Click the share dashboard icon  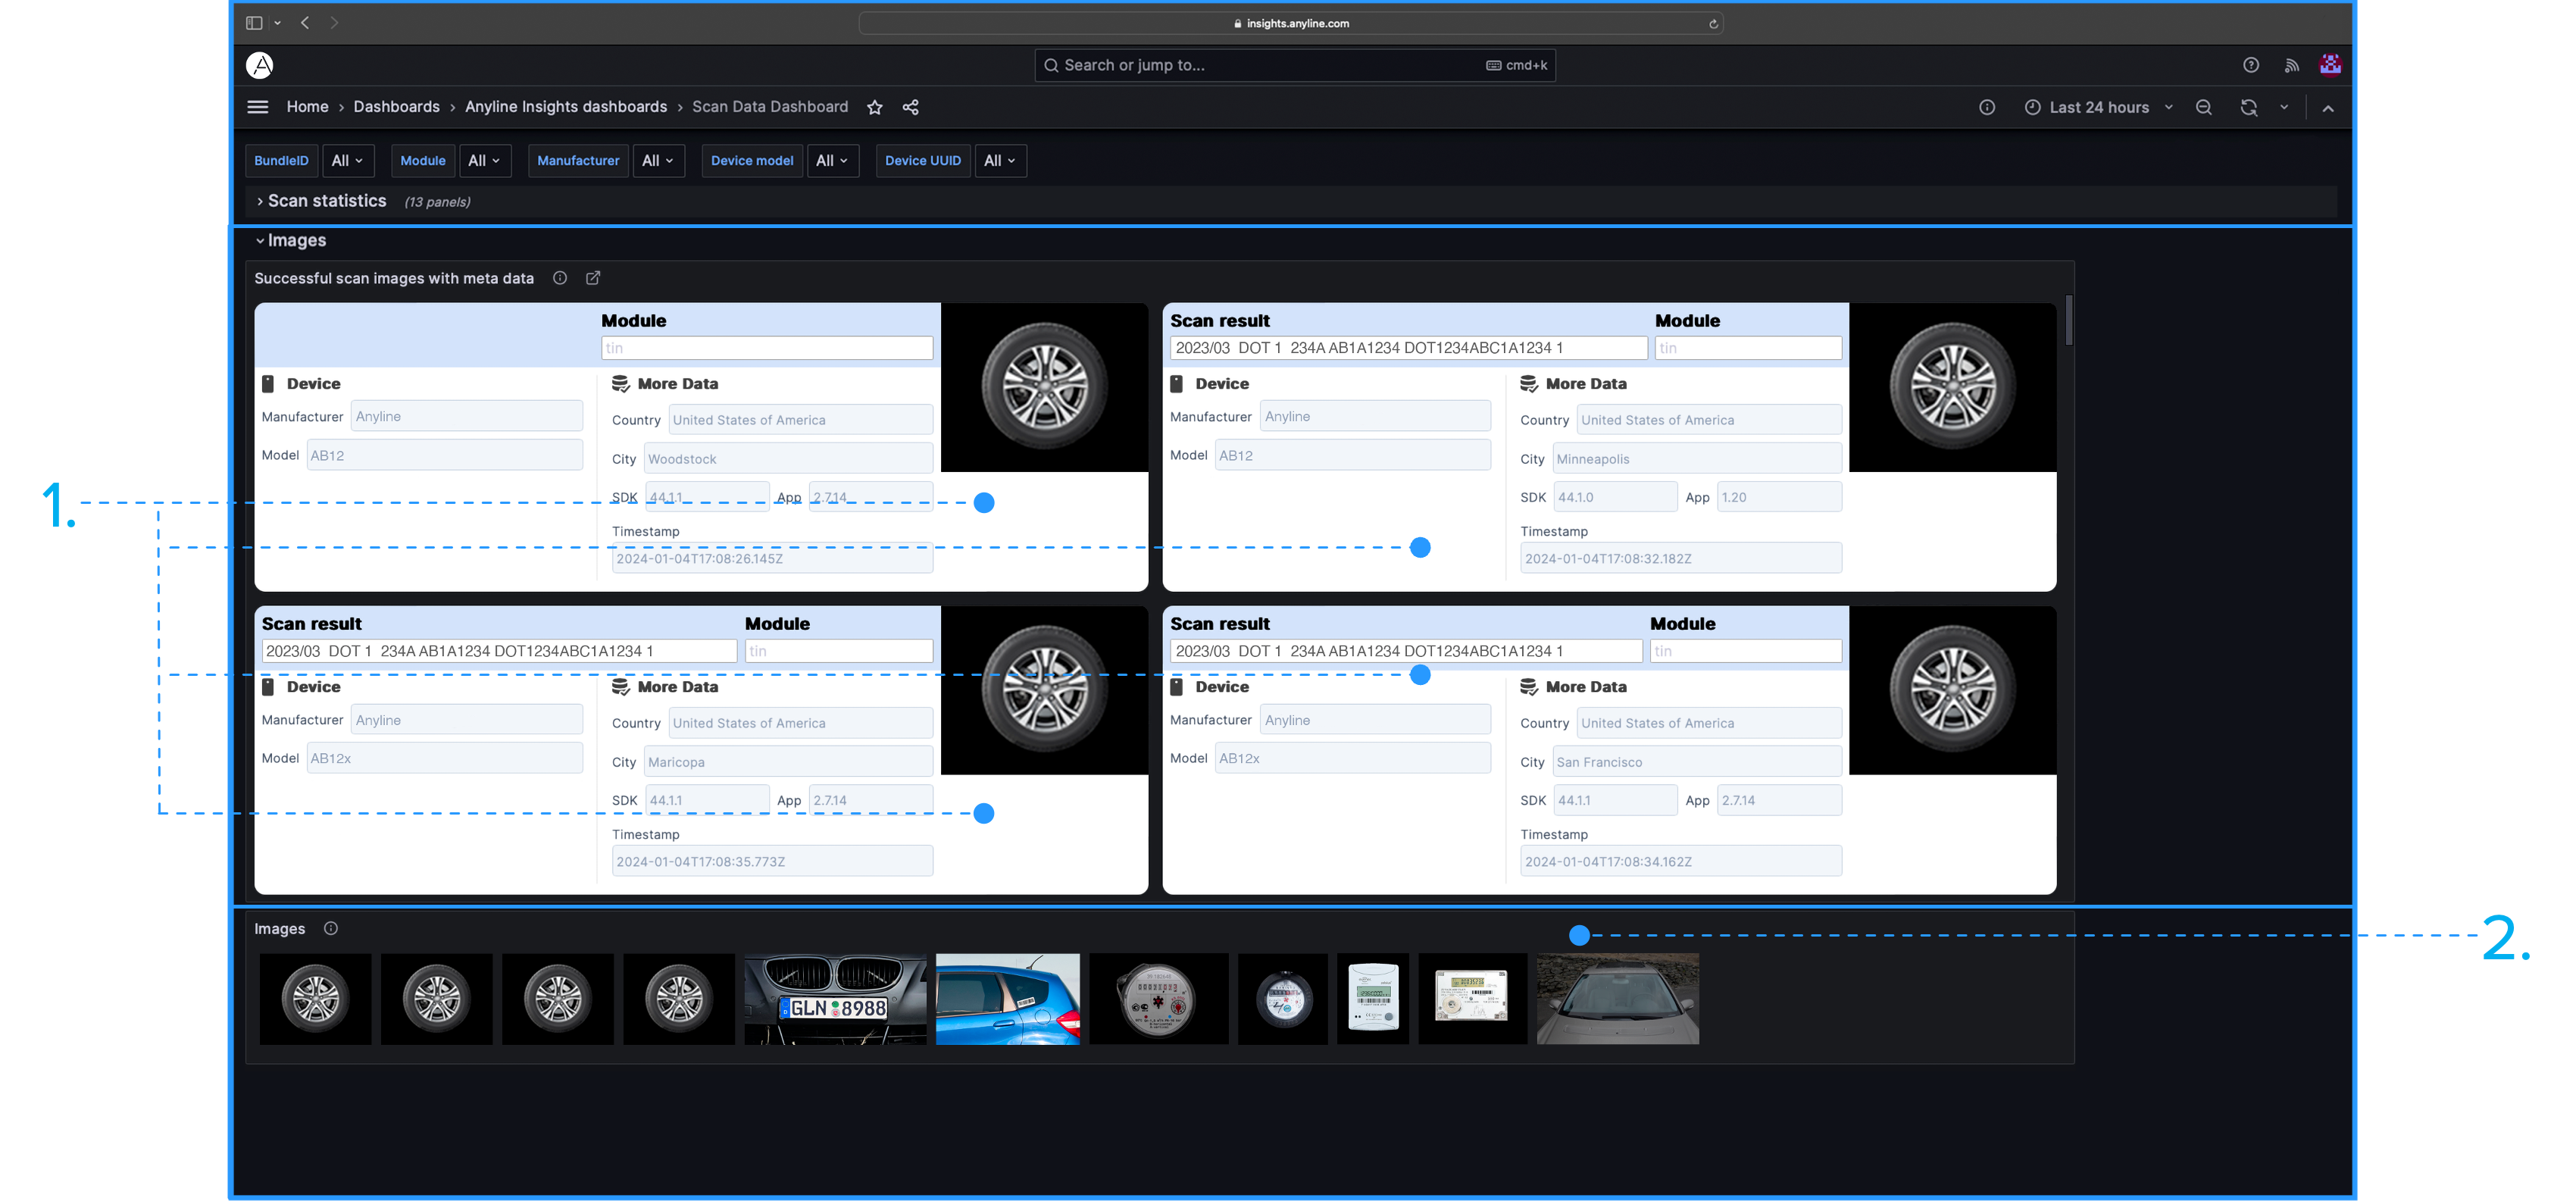[911, 107]
